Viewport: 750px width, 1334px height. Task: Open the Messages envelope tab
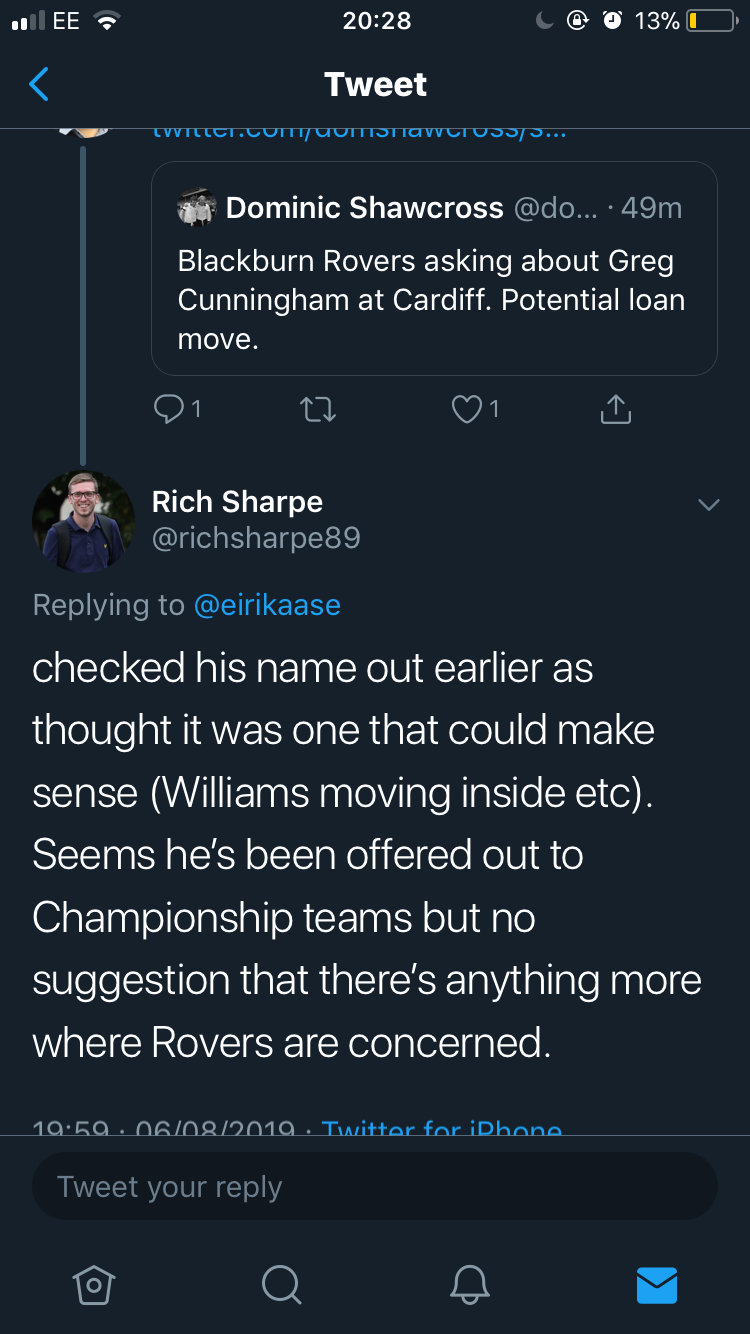[x=657, y=1285]
